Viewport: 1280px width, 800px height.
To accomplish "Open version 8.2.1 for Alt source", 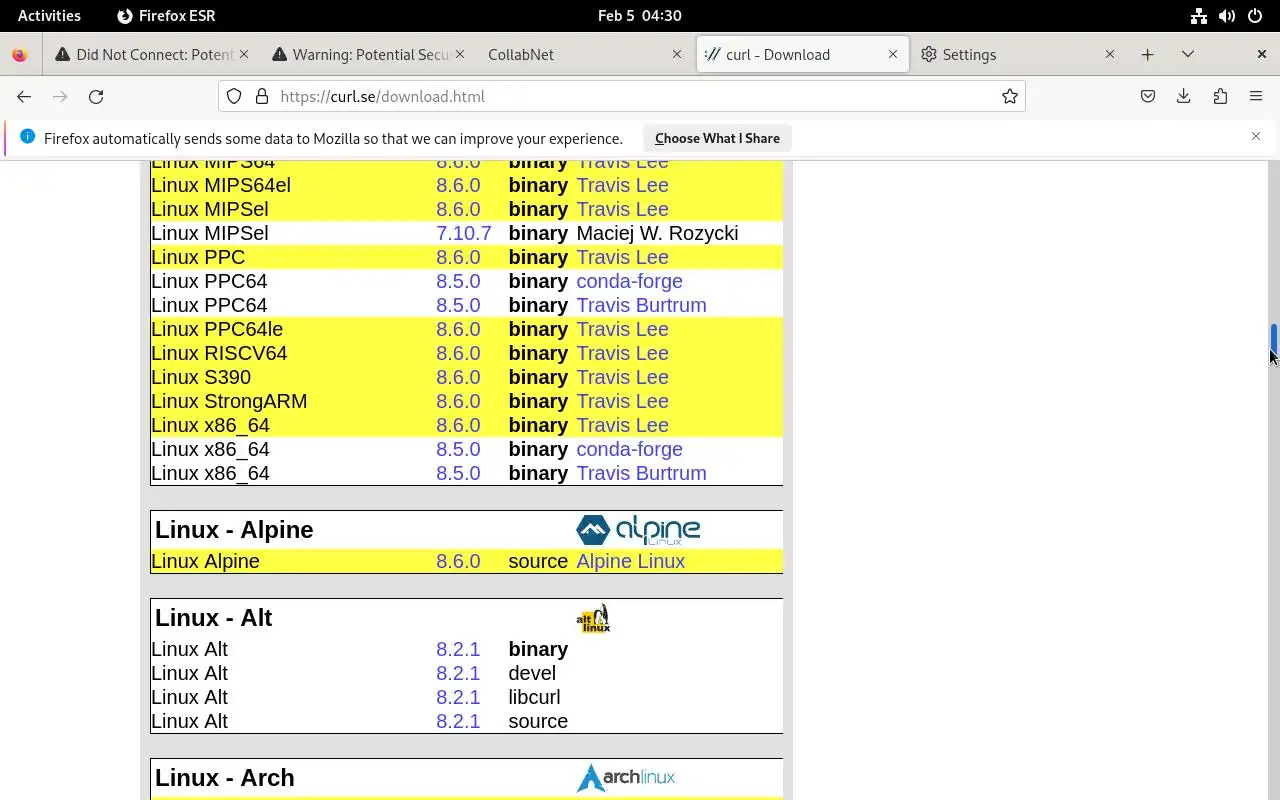I will [458, 721].
